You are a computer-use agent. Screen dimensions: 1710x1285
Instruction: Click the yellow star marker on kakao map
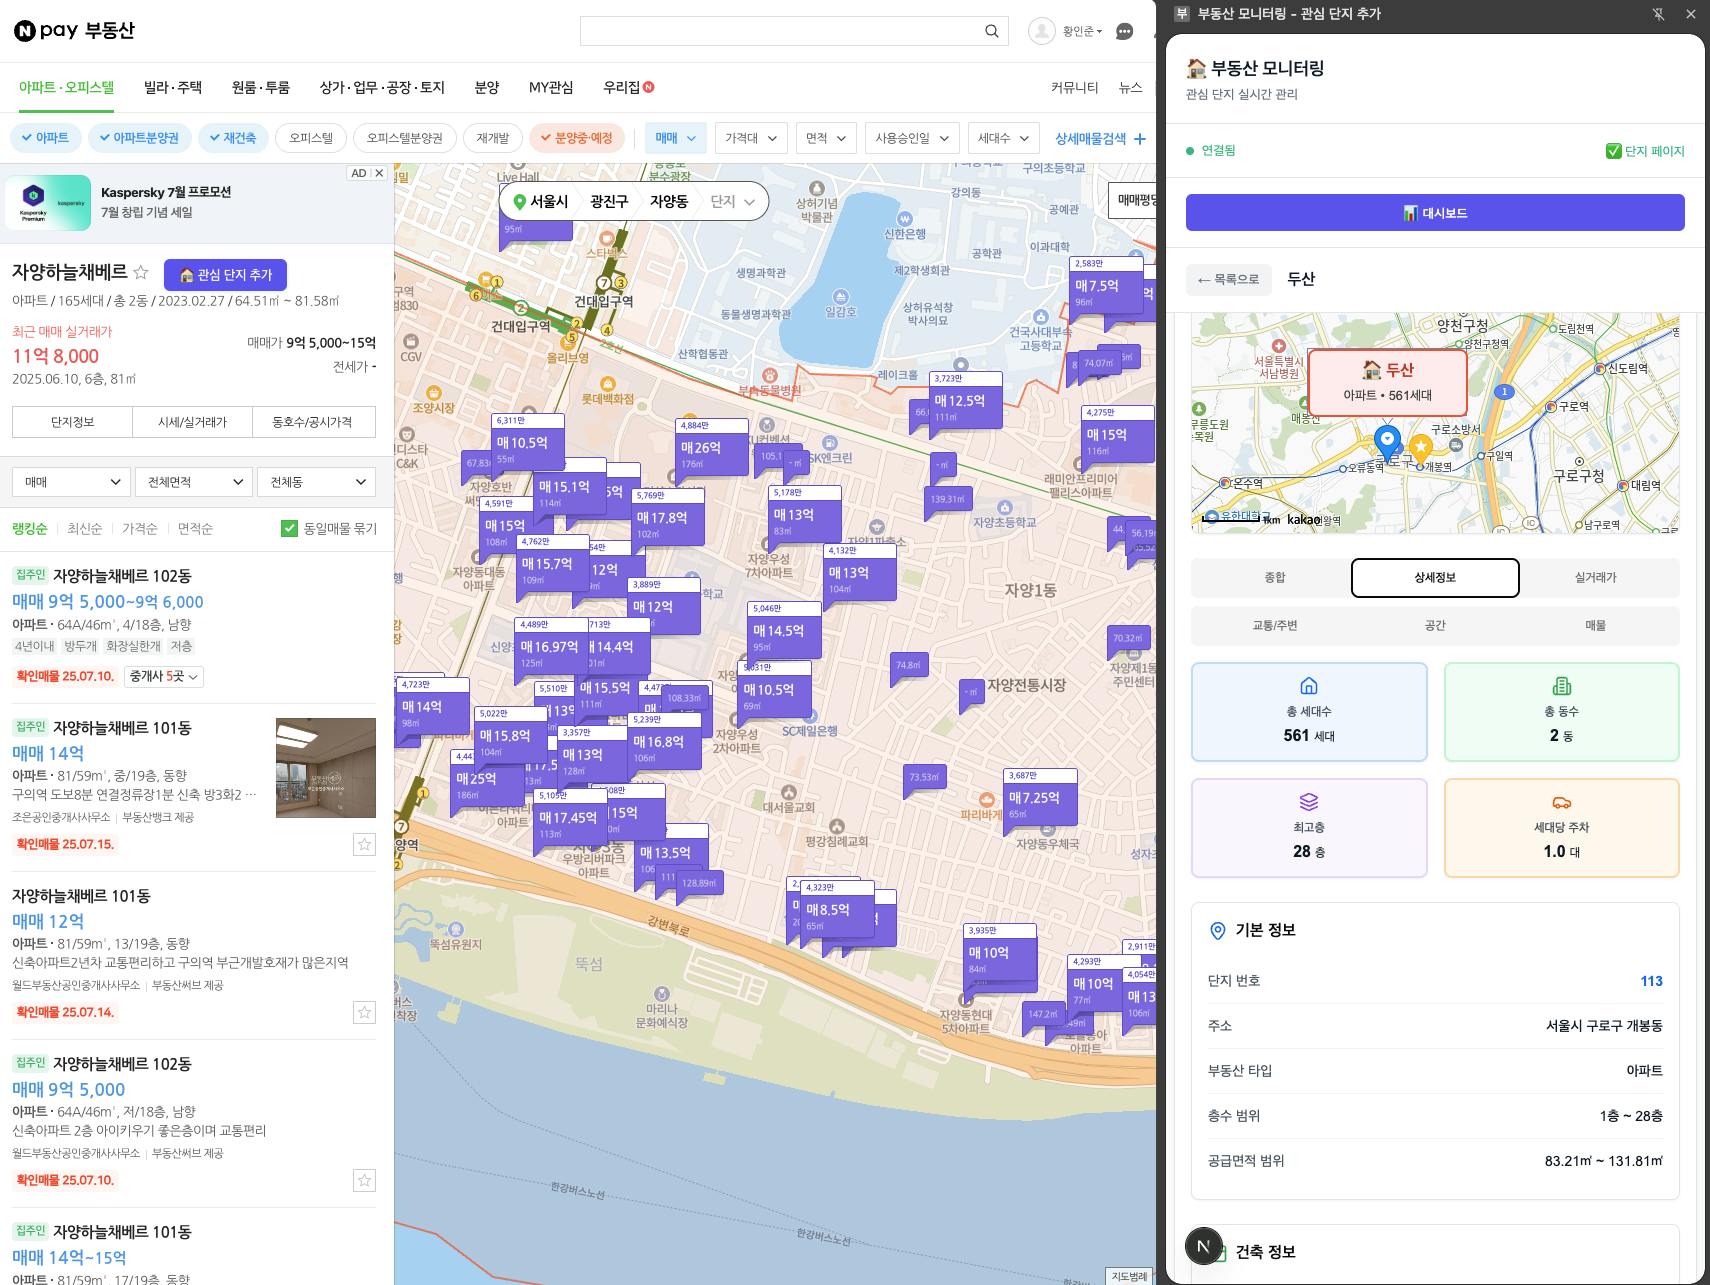[x=1420, y=447]
